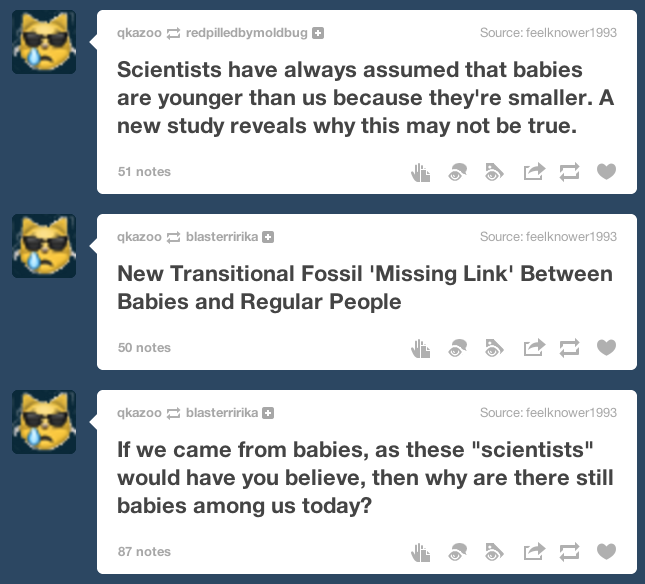Show the 87 notes on third post
The height and width of the screenshot is (584, 645).
[x=144, y=552]
